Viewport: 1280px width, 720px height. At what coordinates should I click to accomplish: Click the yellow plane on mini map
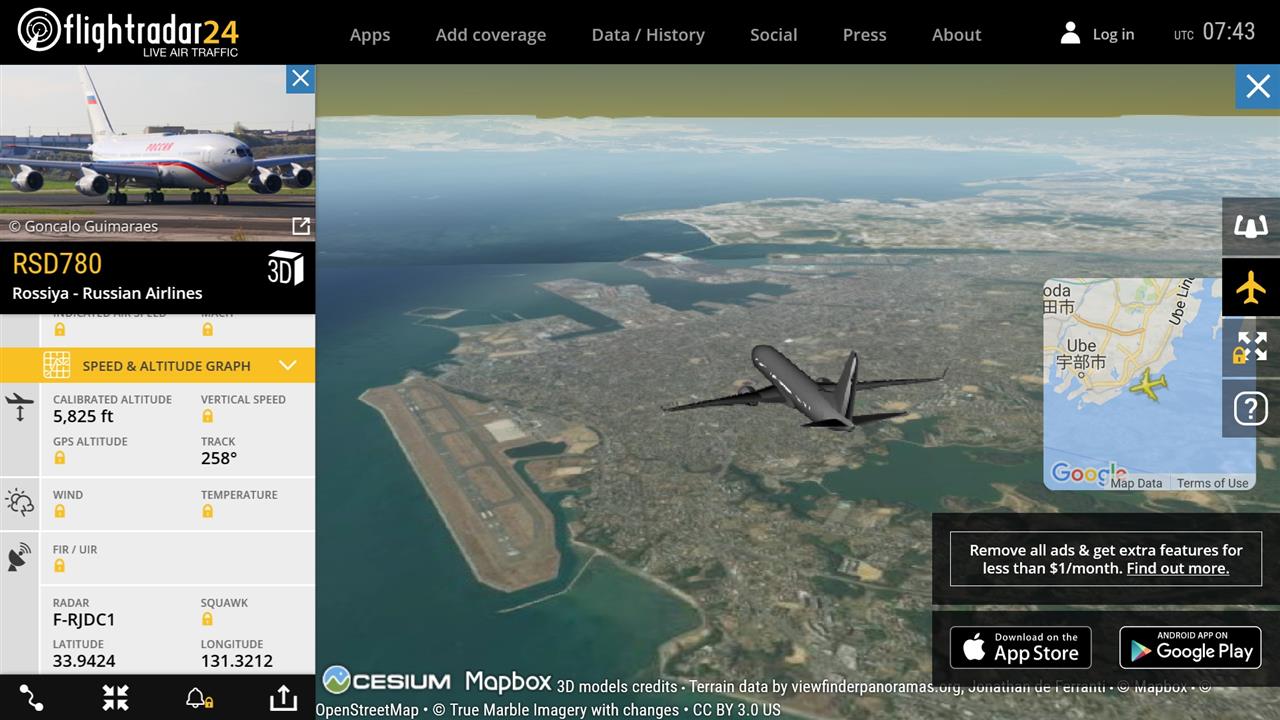[1148, 385]
